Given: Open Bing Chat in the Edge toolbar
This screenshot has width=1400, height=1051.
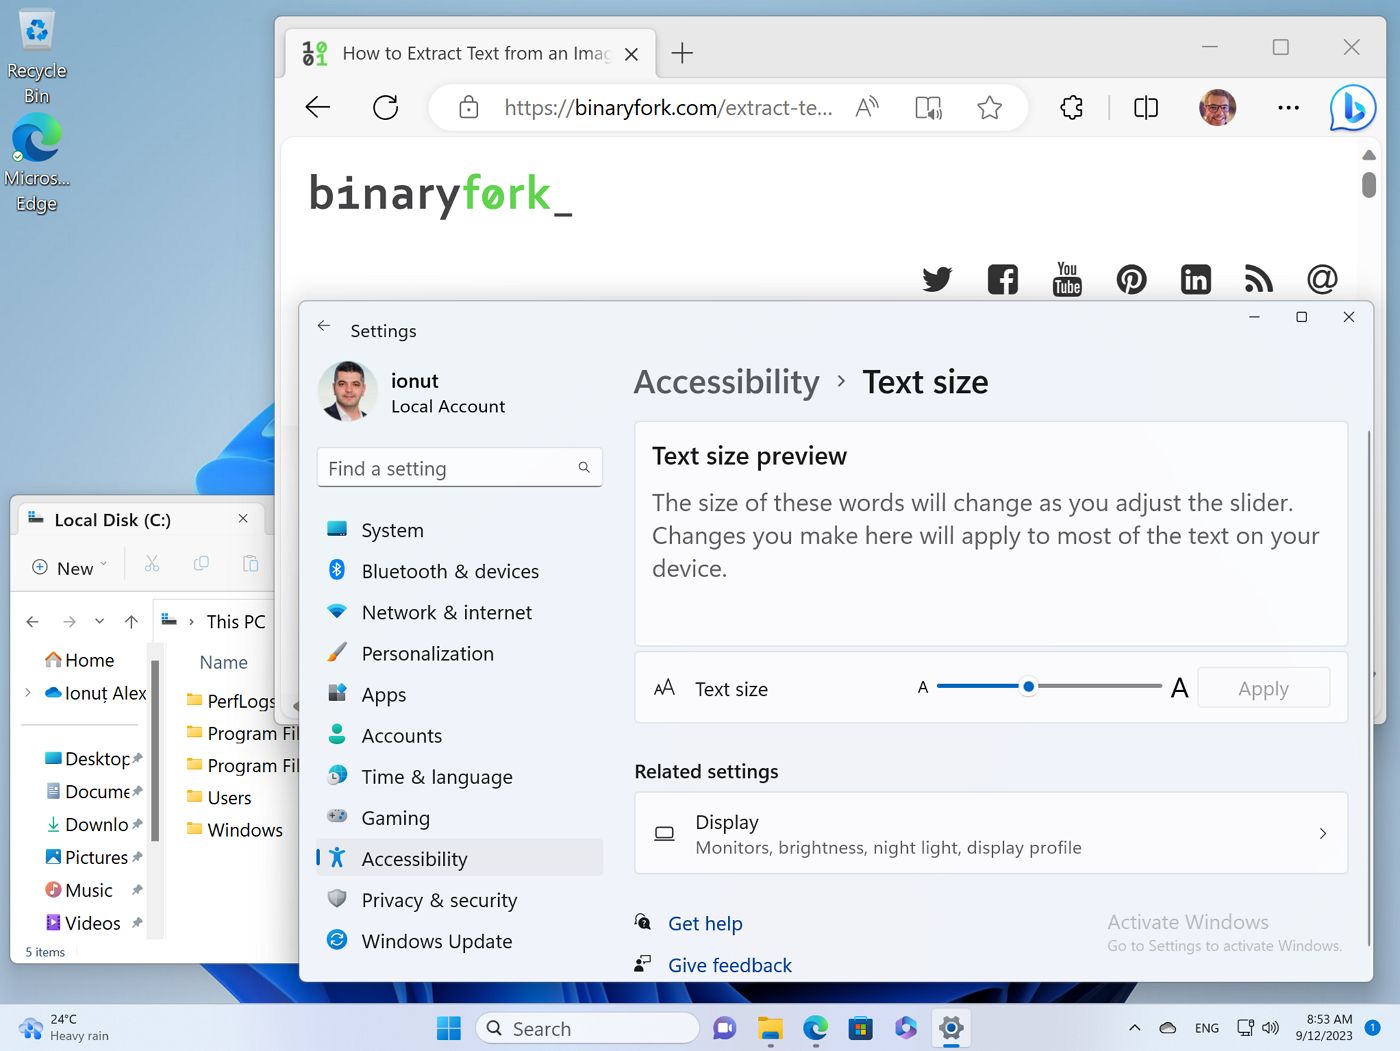Looking at the screenshot, I should pyautogui.click(x=1352, y=108).
